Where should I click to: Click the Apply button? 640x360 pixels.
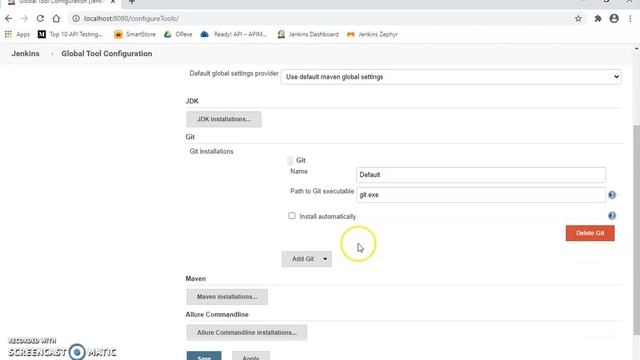pos(251,356)
